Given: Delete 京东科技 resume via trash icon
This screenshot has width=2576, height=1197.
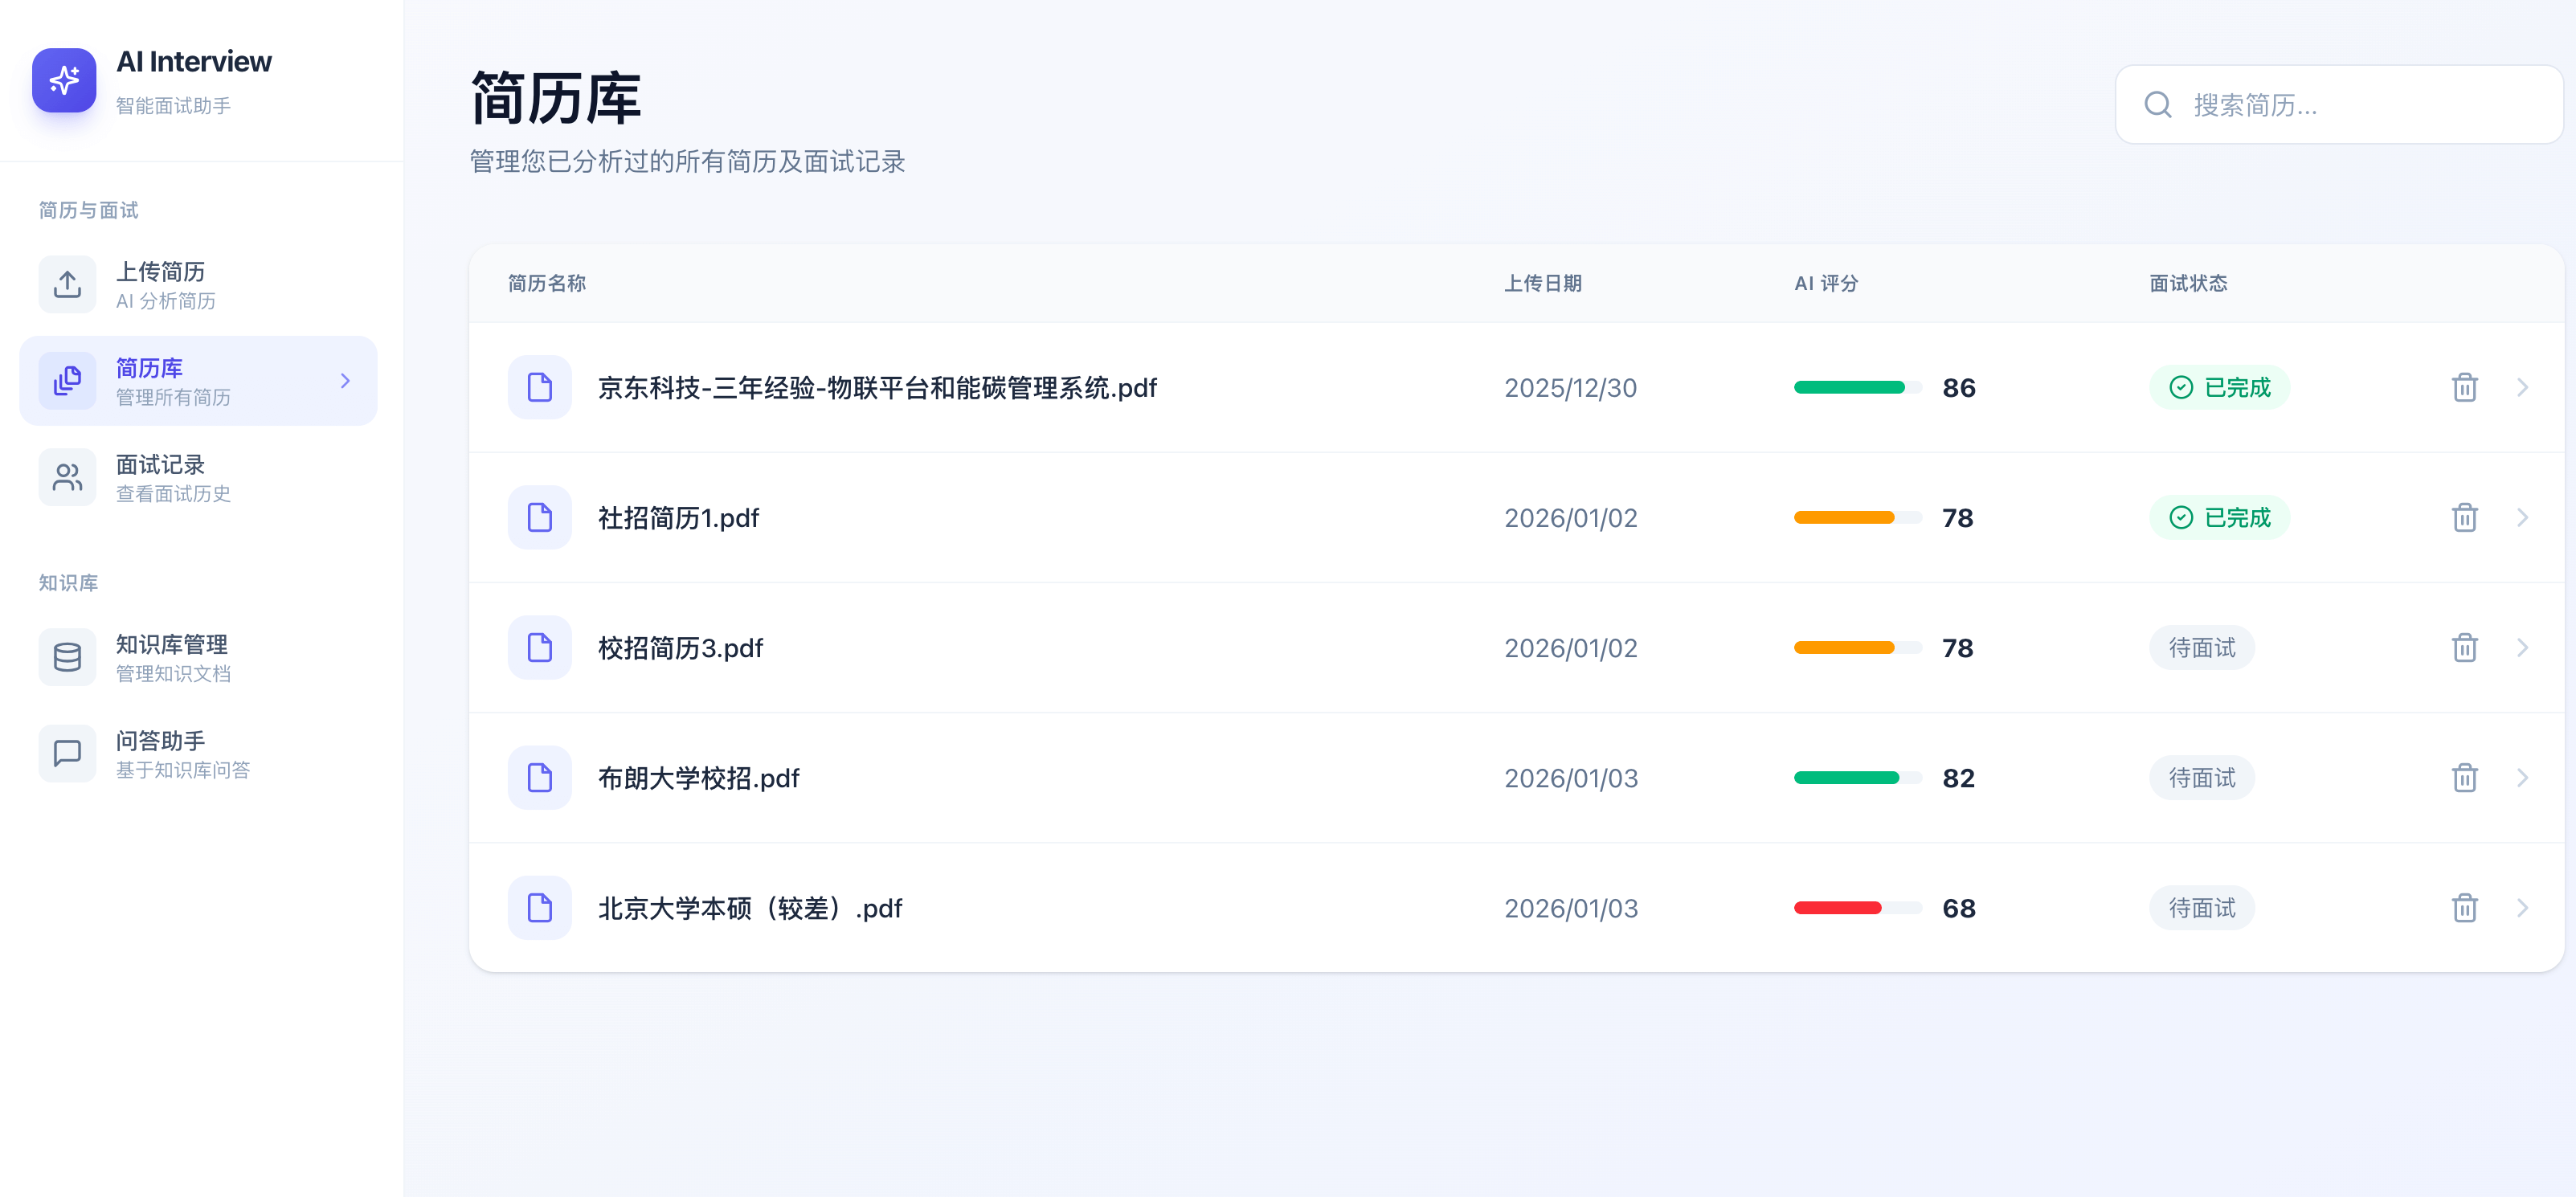Looking at the screenshot, I should pyautogui.click(x=2464, y=387).
